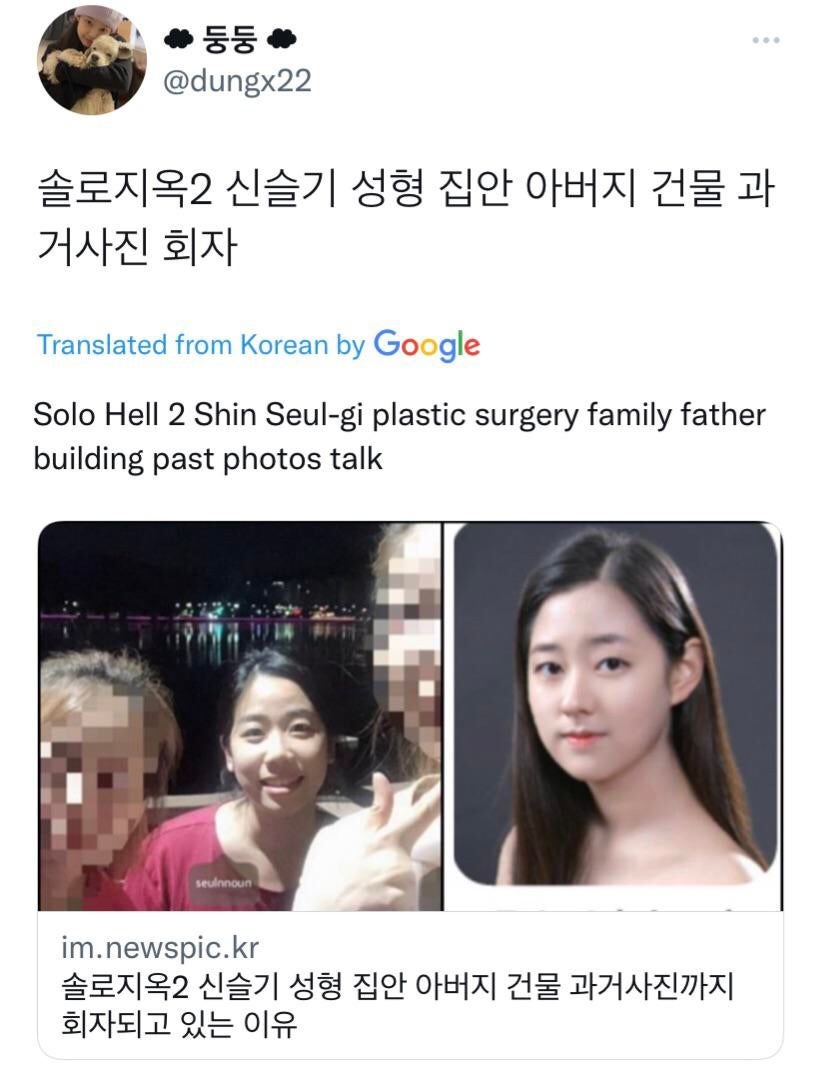824x1079 pixels.
Task: Click the Google logo in translation notice
Action: [x=427, y=345]
